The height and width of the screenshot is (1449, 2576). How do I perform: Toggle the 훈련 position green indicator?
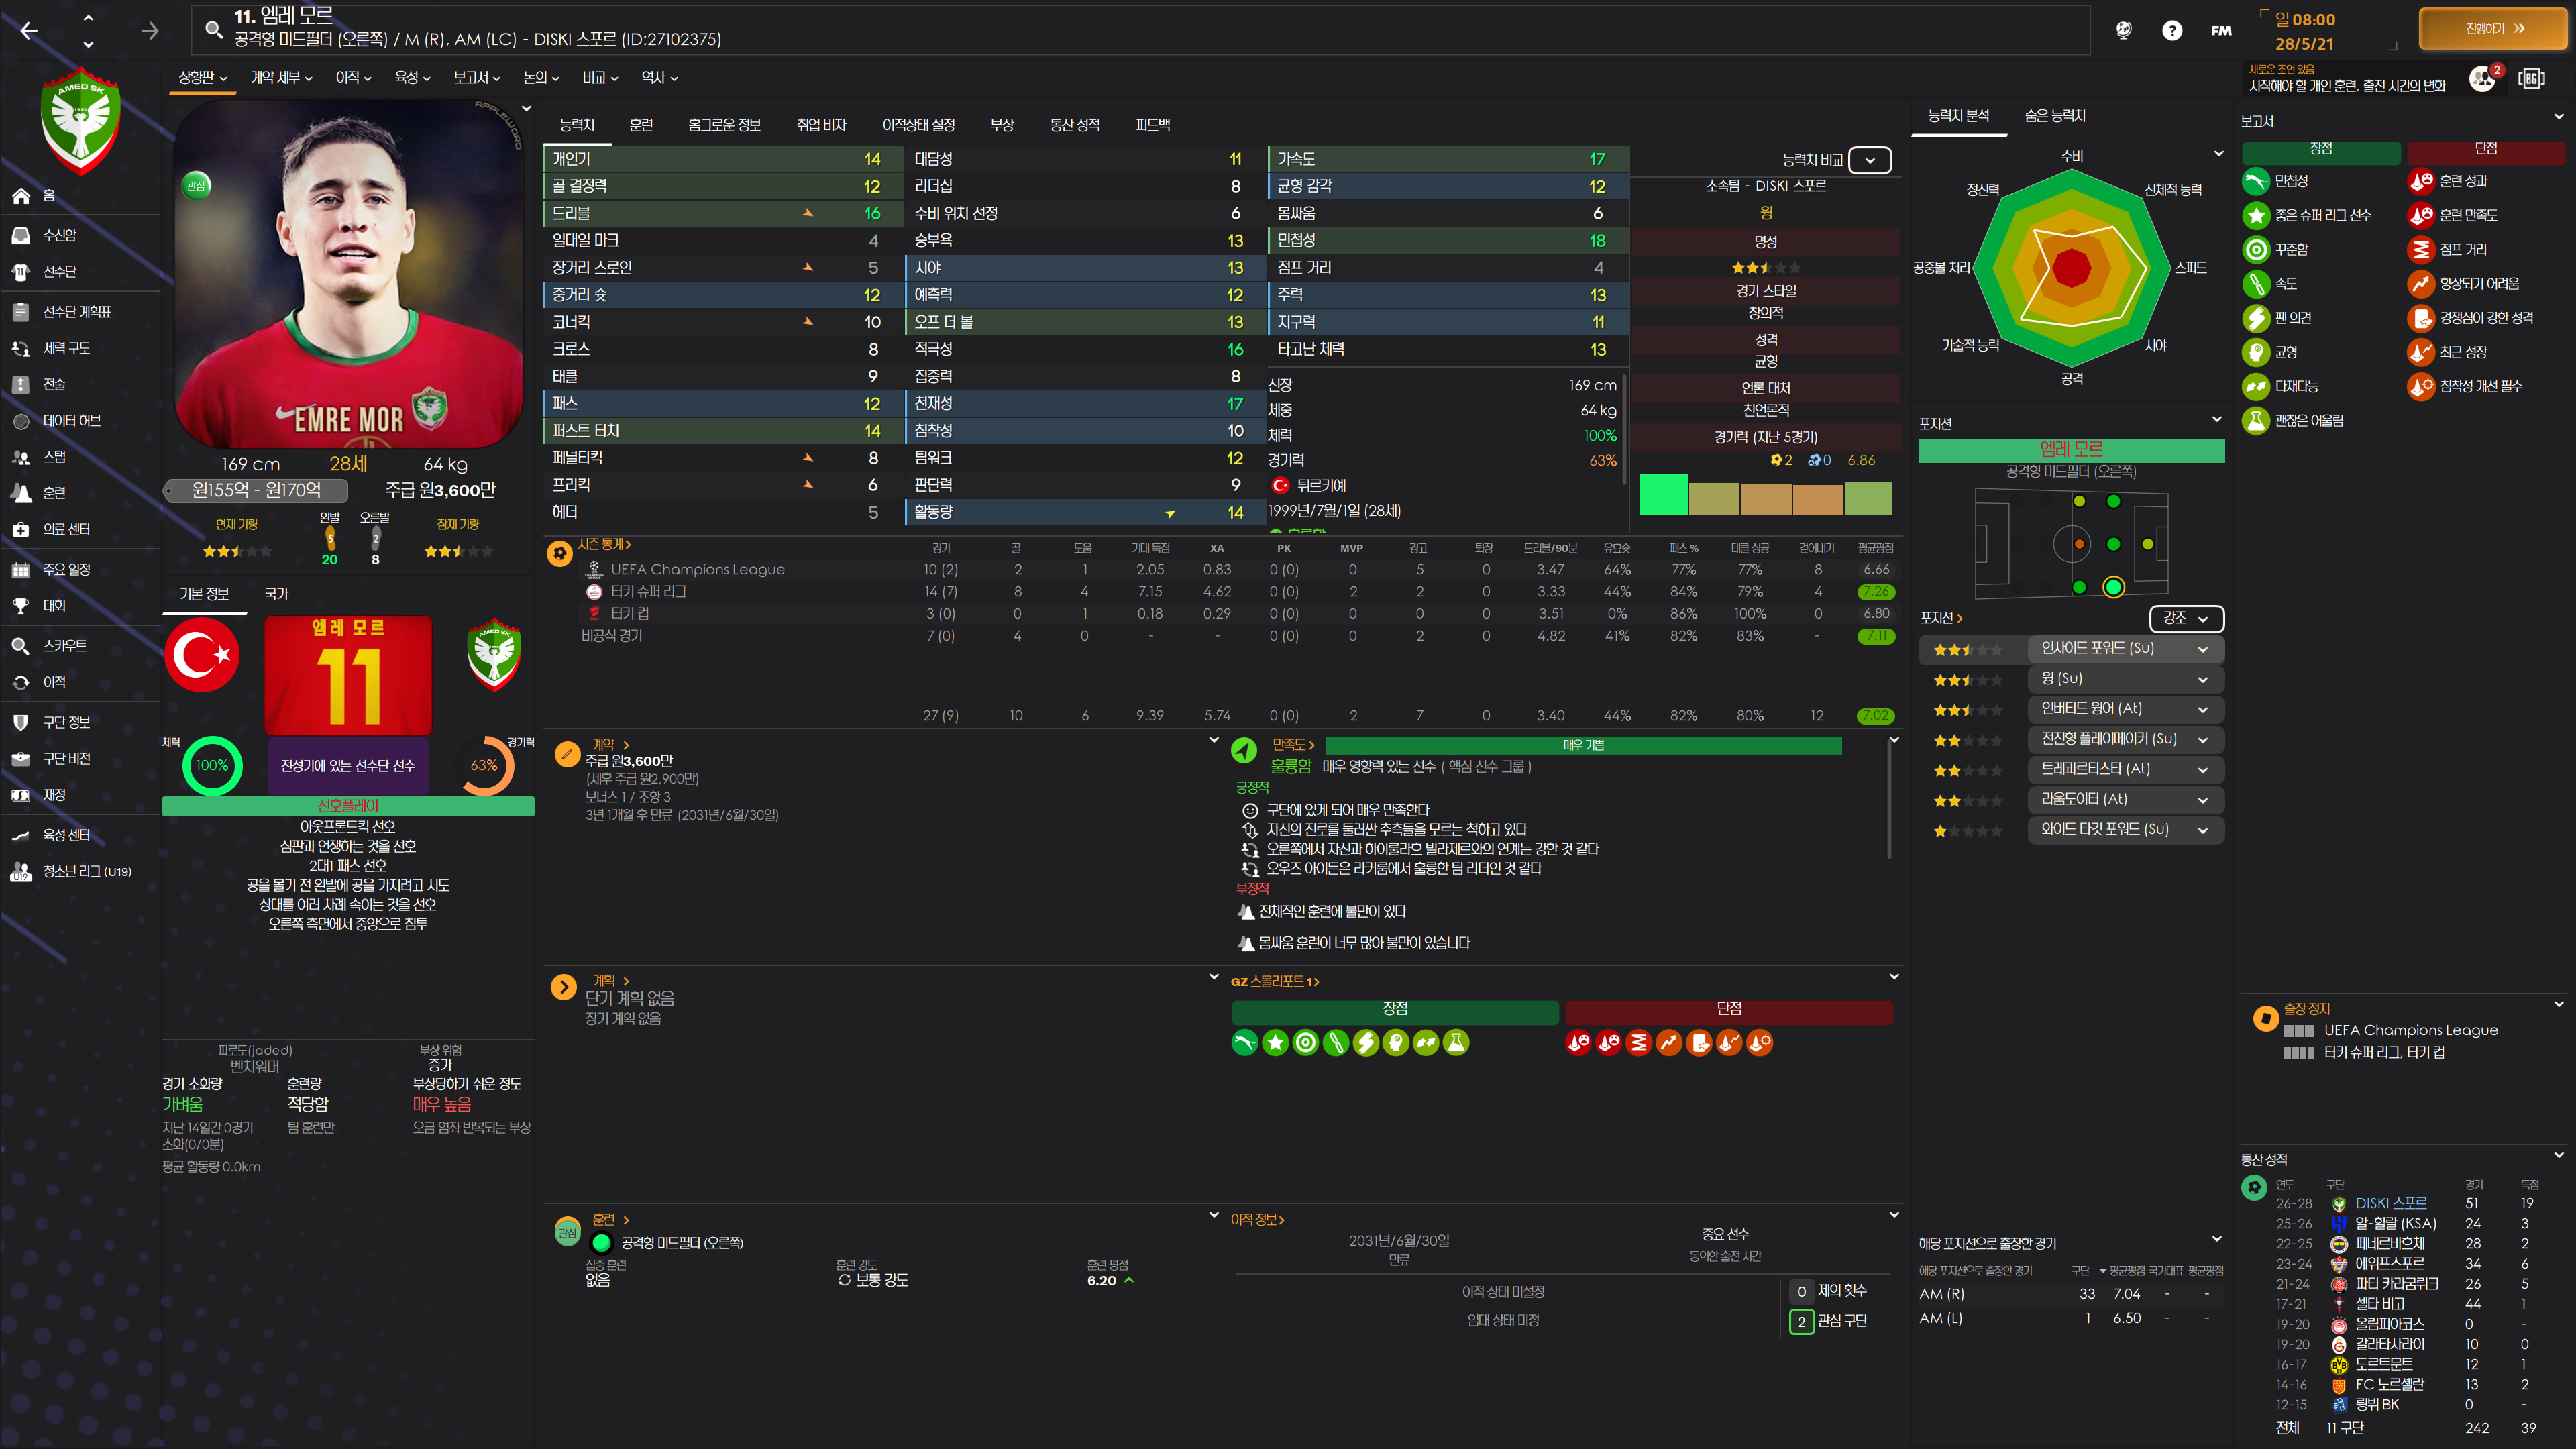(x=601, y=1243)
